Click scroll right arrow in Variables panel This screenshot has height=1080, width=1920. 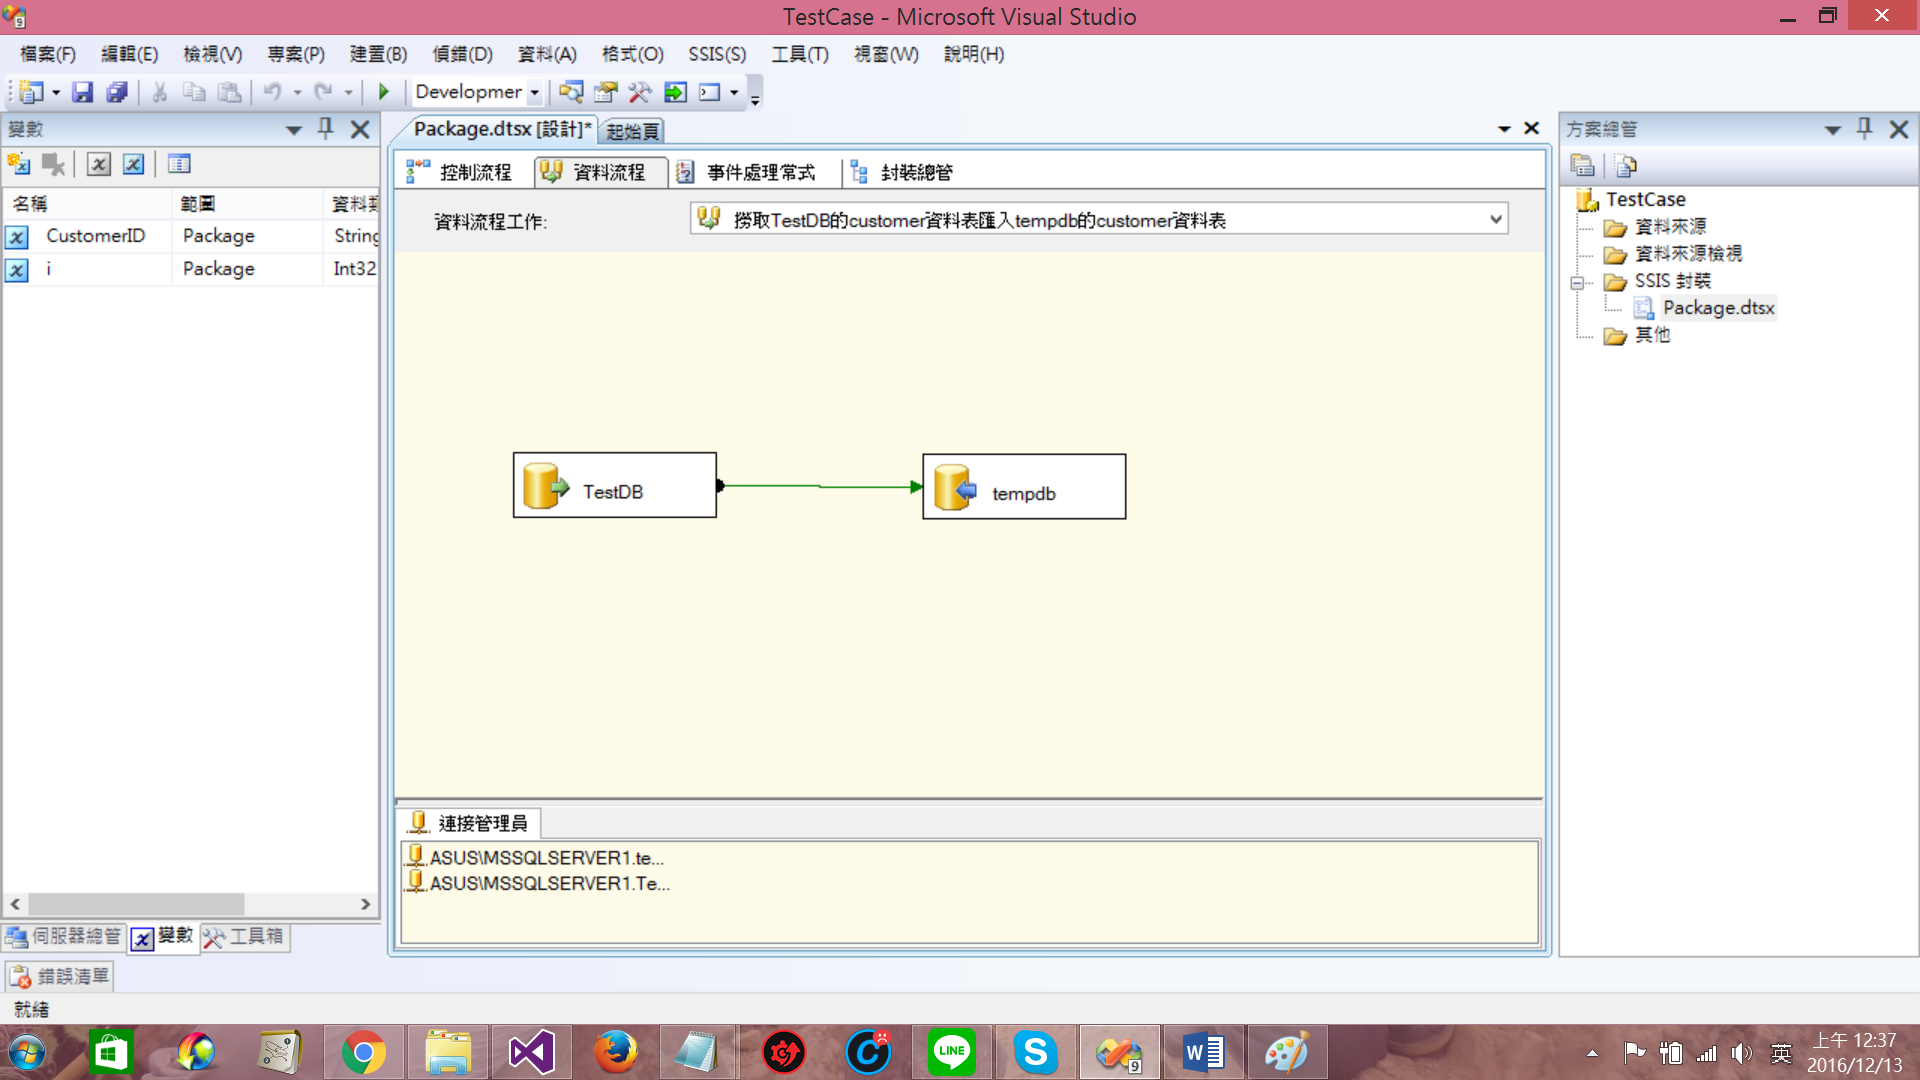coord(366,904)
